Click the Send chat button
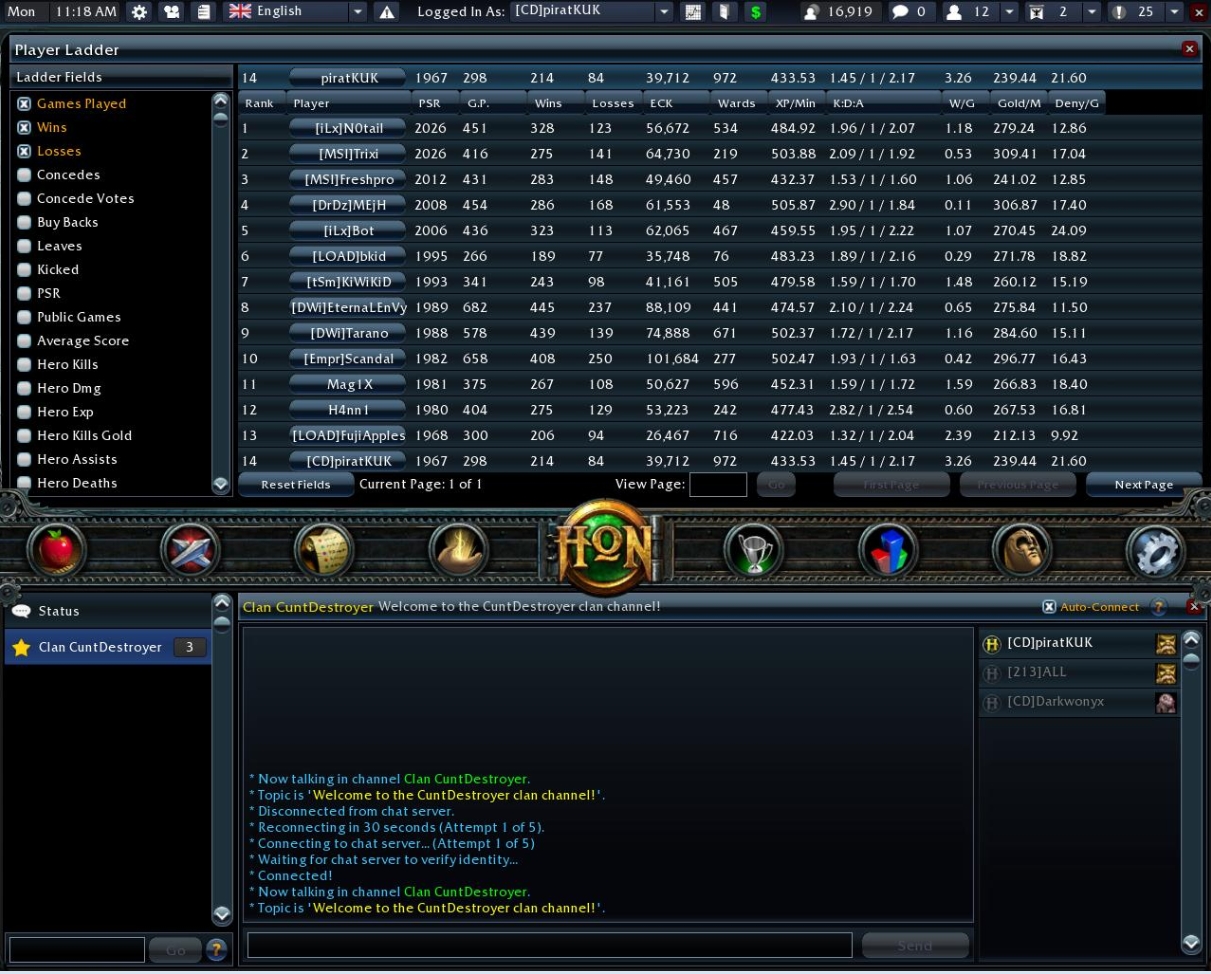This screenshot has height=974, width=1211. (x=915, y=945)
